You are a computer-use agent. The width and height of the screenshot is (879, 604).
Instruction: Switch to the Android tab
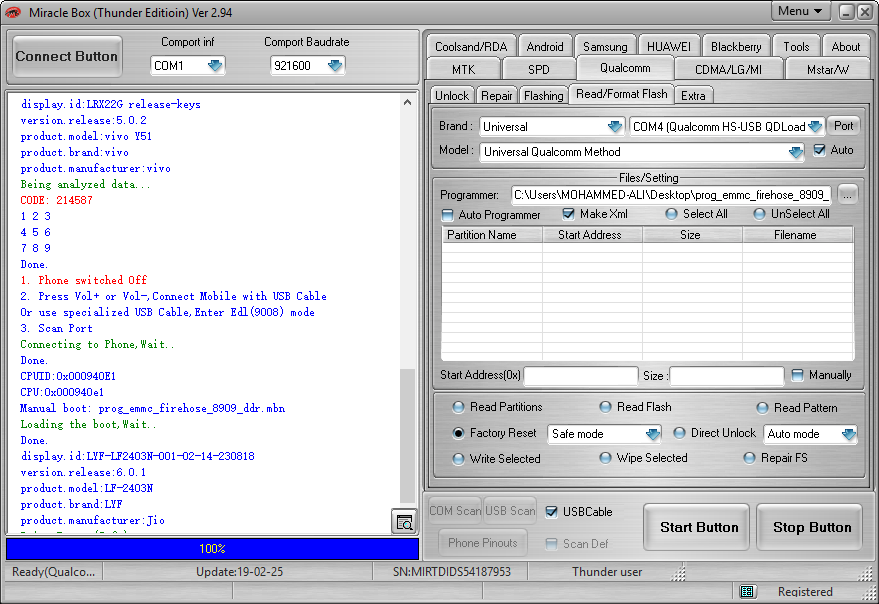pos(545,47)
